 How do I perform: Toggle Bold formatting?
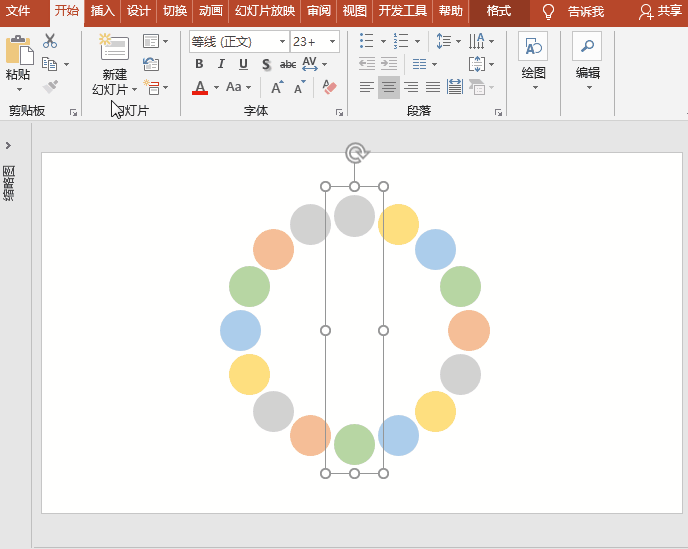point(199,64)
